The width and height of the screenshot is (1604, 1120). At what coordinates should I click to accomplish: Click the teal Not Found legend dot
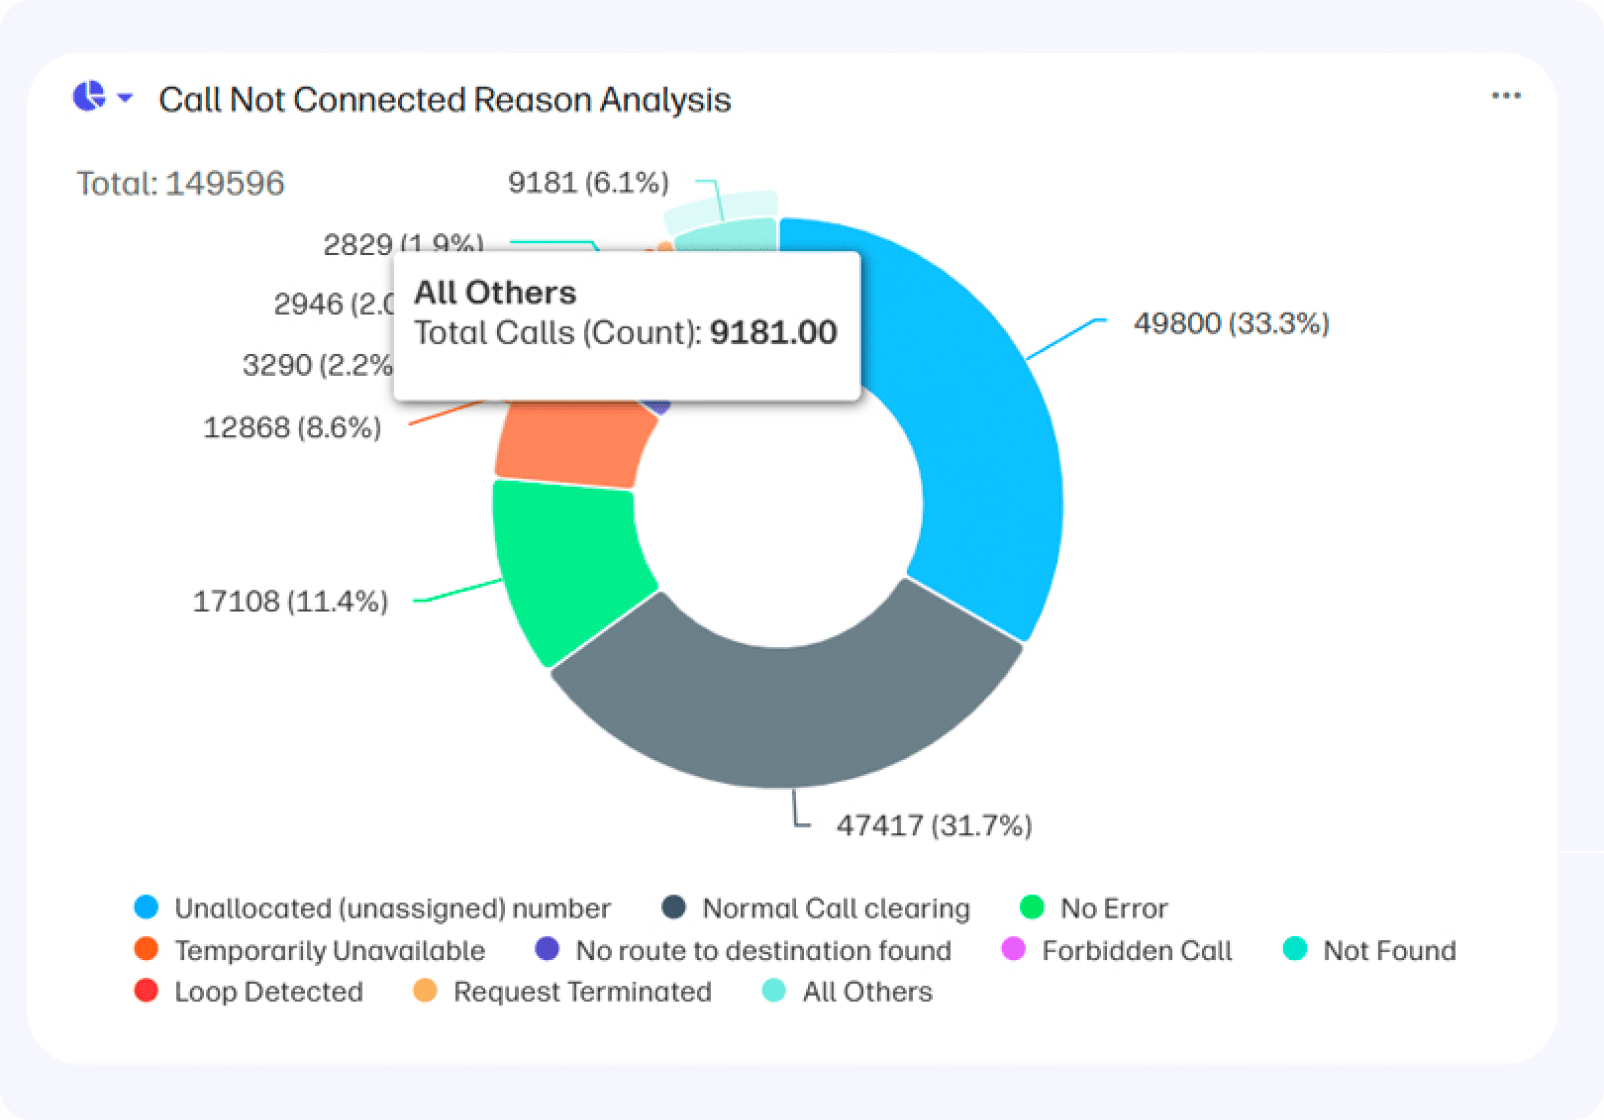[x=1294, y=950]
